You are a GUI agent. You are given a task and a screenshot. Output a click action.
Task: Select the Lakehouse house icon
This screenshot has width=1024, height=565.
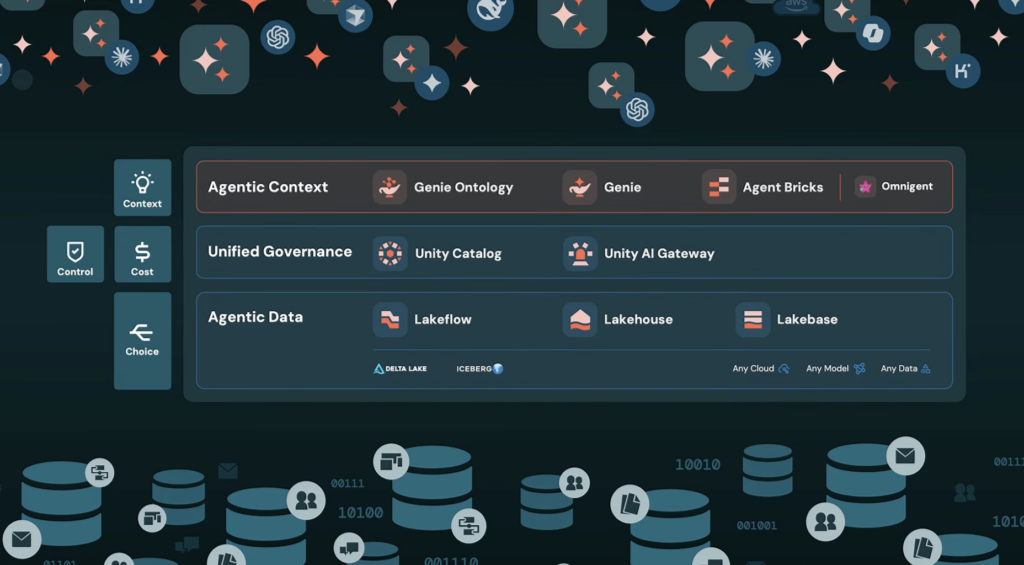click(580, 319)
